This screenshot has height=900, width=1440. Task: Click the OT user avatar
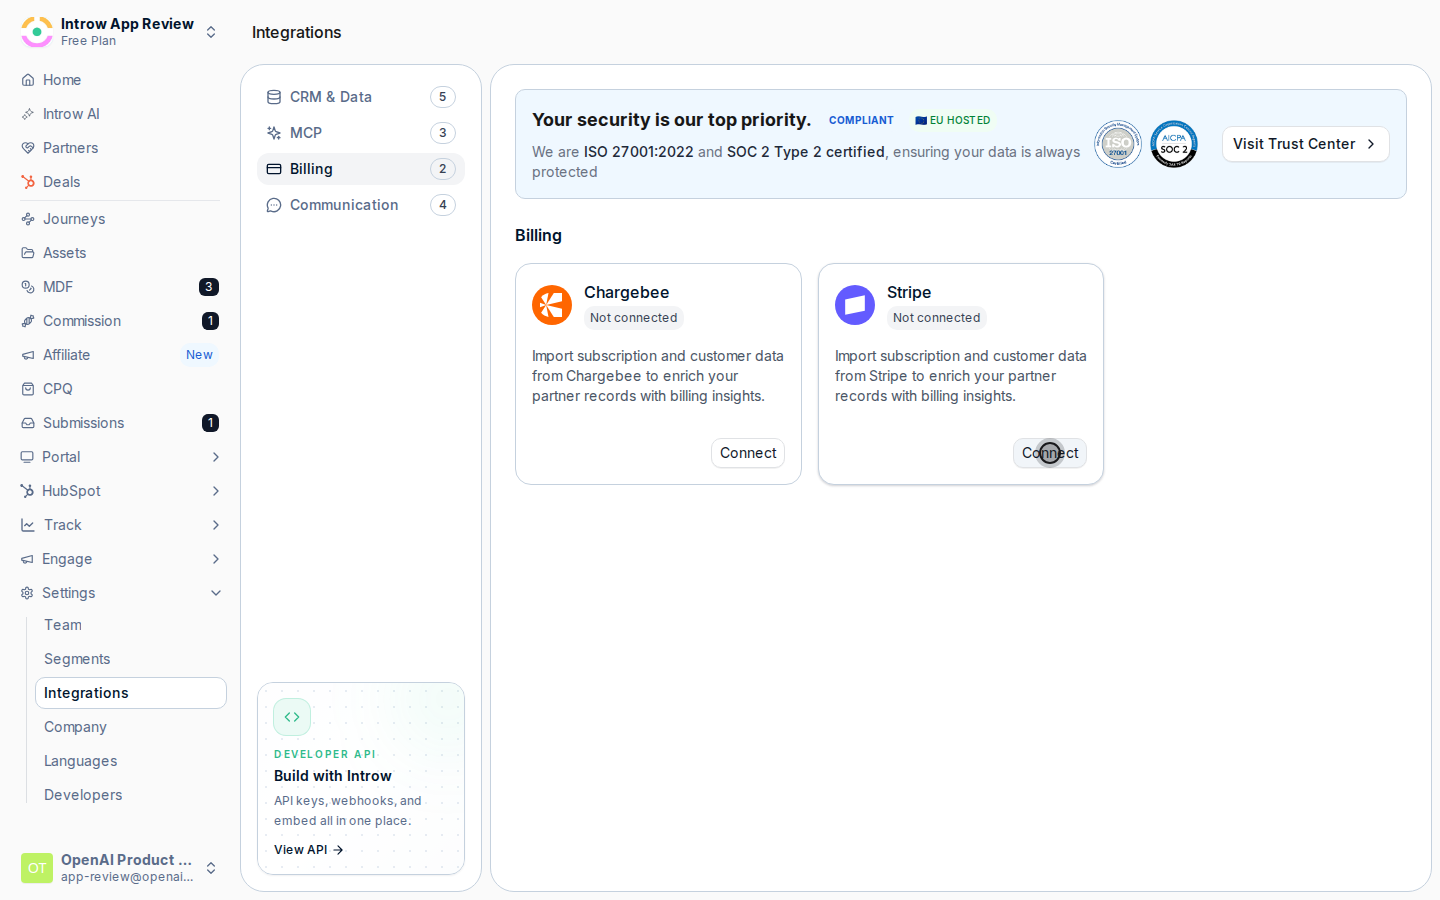click(x=37, y=868)
